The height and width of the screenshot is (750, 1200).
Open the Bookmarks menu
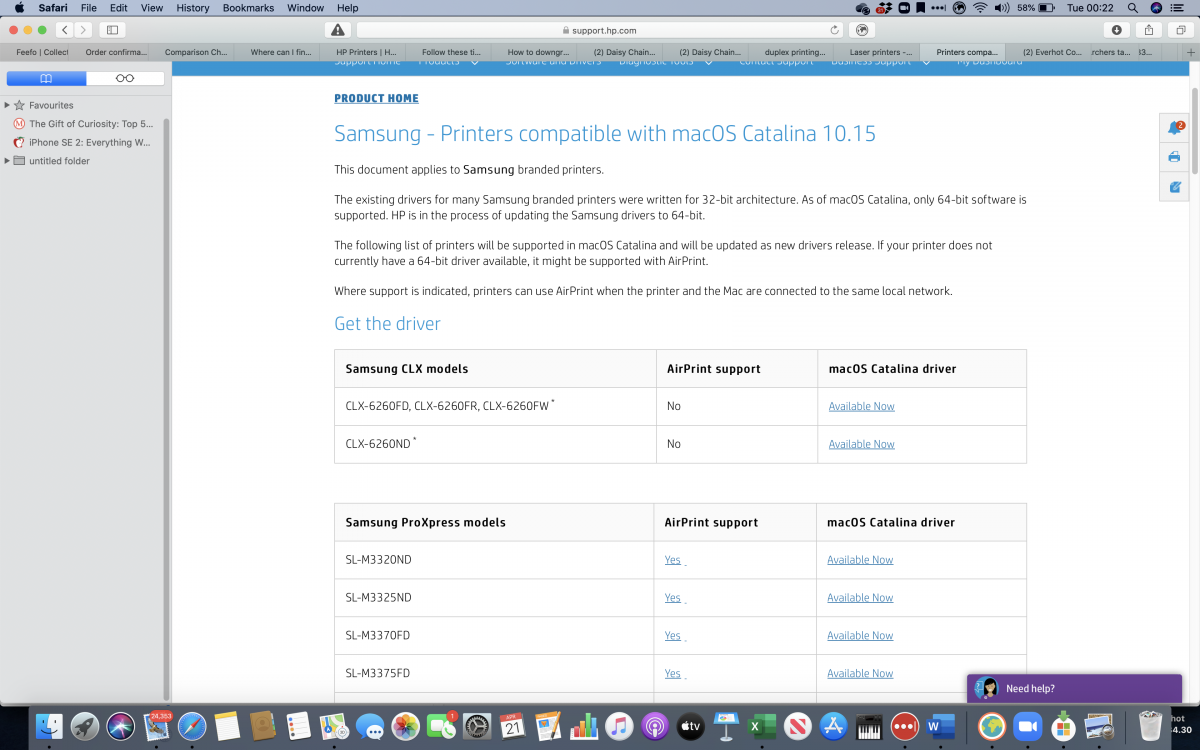click(x=248, y=8)
